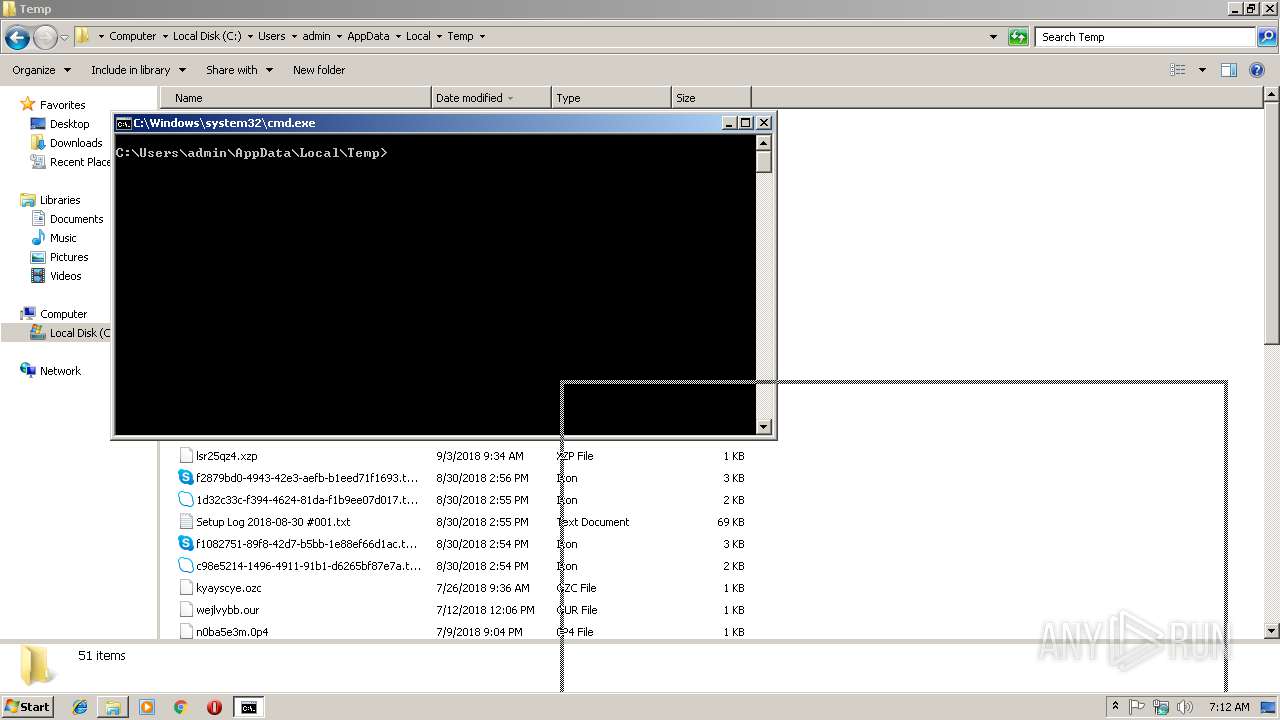Click Local Disk (C:) breadcrumb

(206, 36)
